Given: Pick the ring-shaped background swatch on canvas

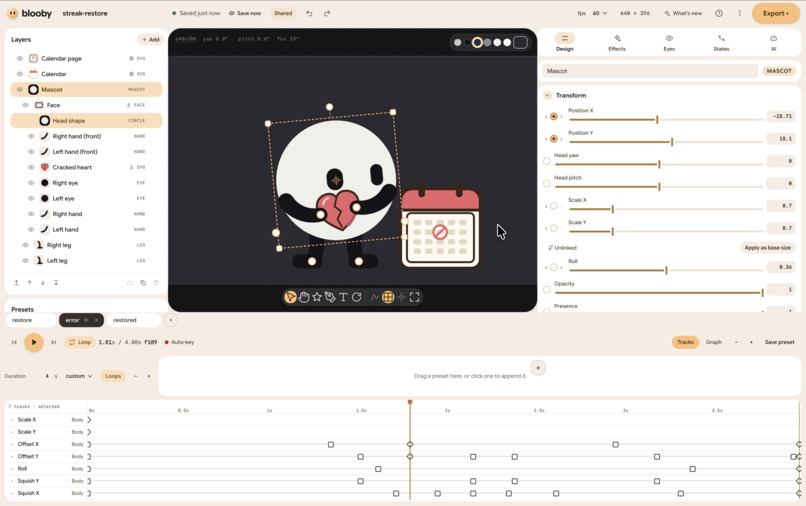Looking at the screenshot, I should [478, 42].
